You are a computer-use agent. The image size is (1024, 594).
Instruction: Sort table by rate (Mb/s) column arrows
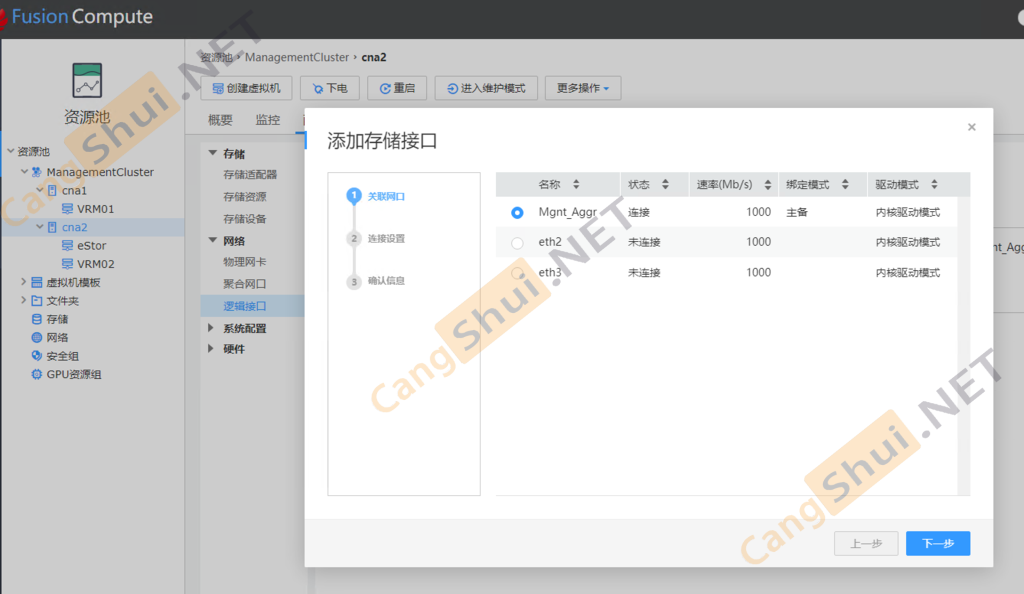click(767, 185)
